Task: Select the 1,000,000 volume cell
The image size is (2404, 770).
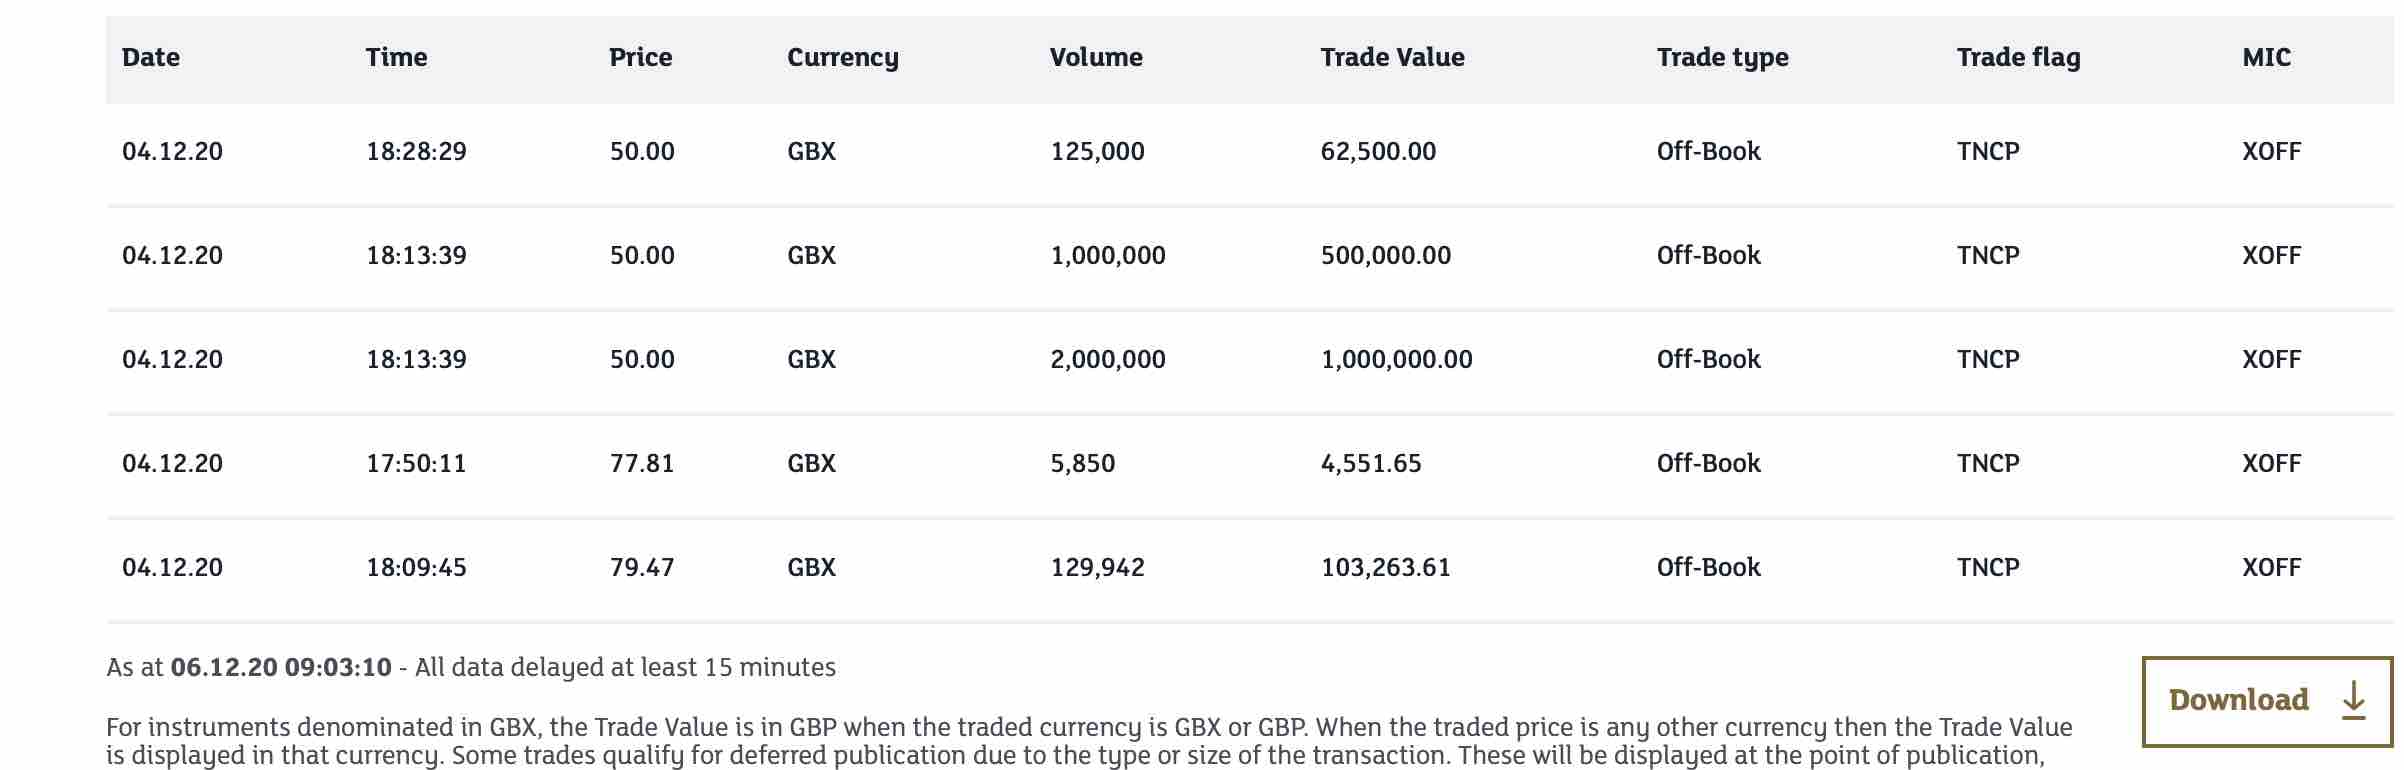Action: click(1107, 255)
